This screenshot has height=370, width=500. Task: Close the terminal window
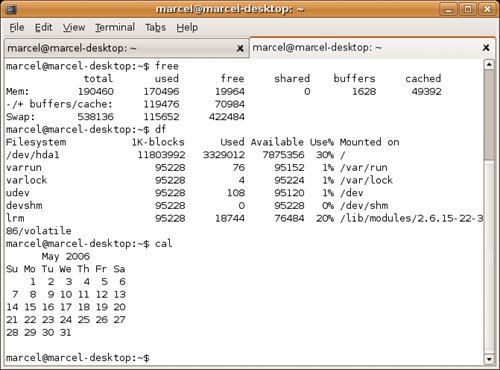pyautogui.click(x=487, y=9)
